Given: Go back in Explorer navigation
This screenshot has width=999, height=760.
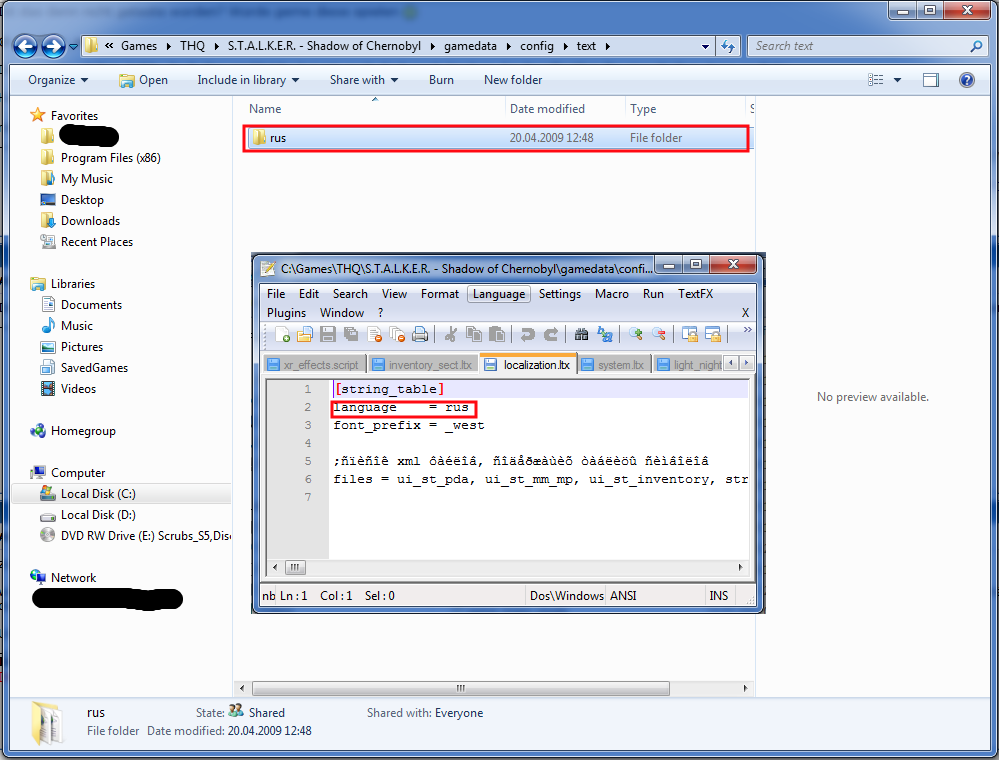Looking at the screenshot, I should point(25,47).
